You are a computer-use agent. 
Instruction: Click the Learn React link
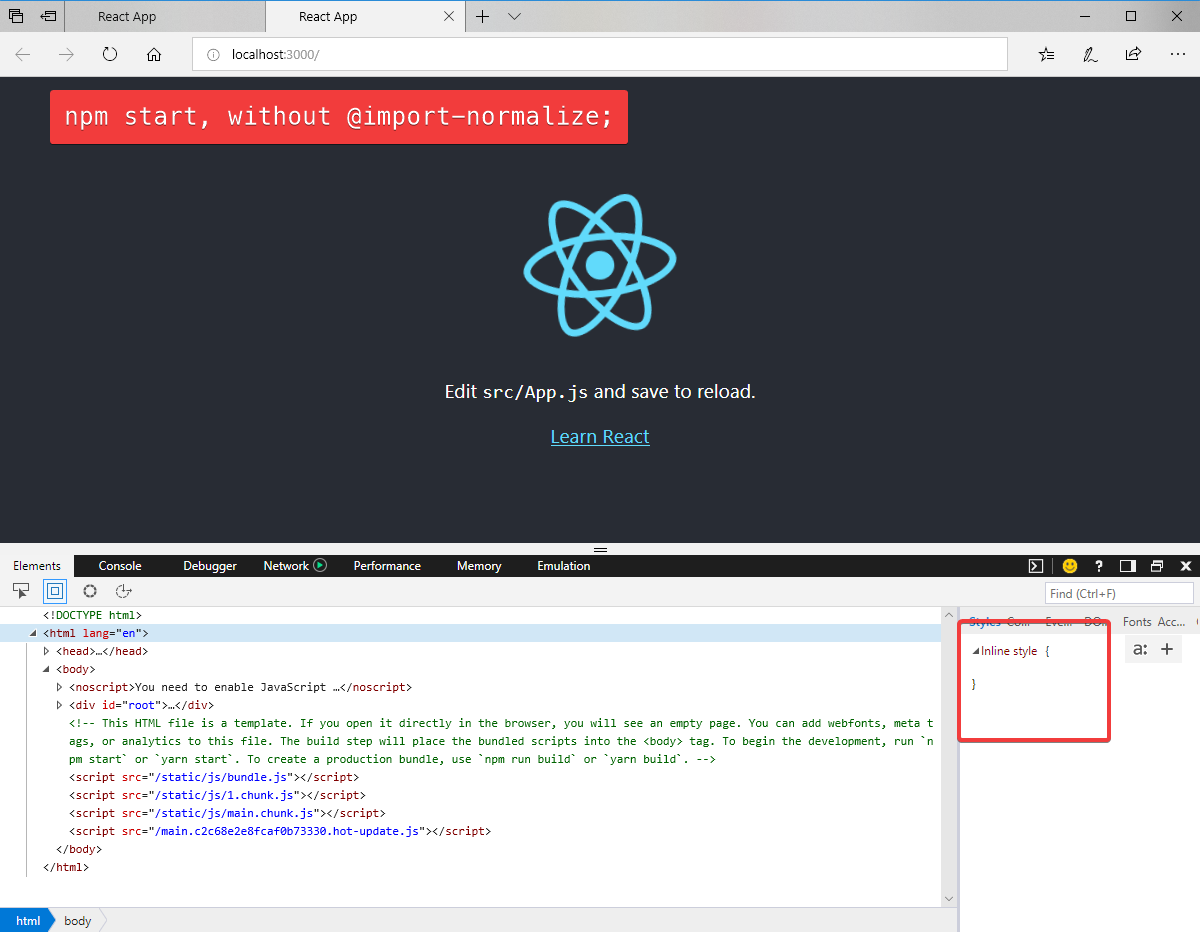point(600,437)
